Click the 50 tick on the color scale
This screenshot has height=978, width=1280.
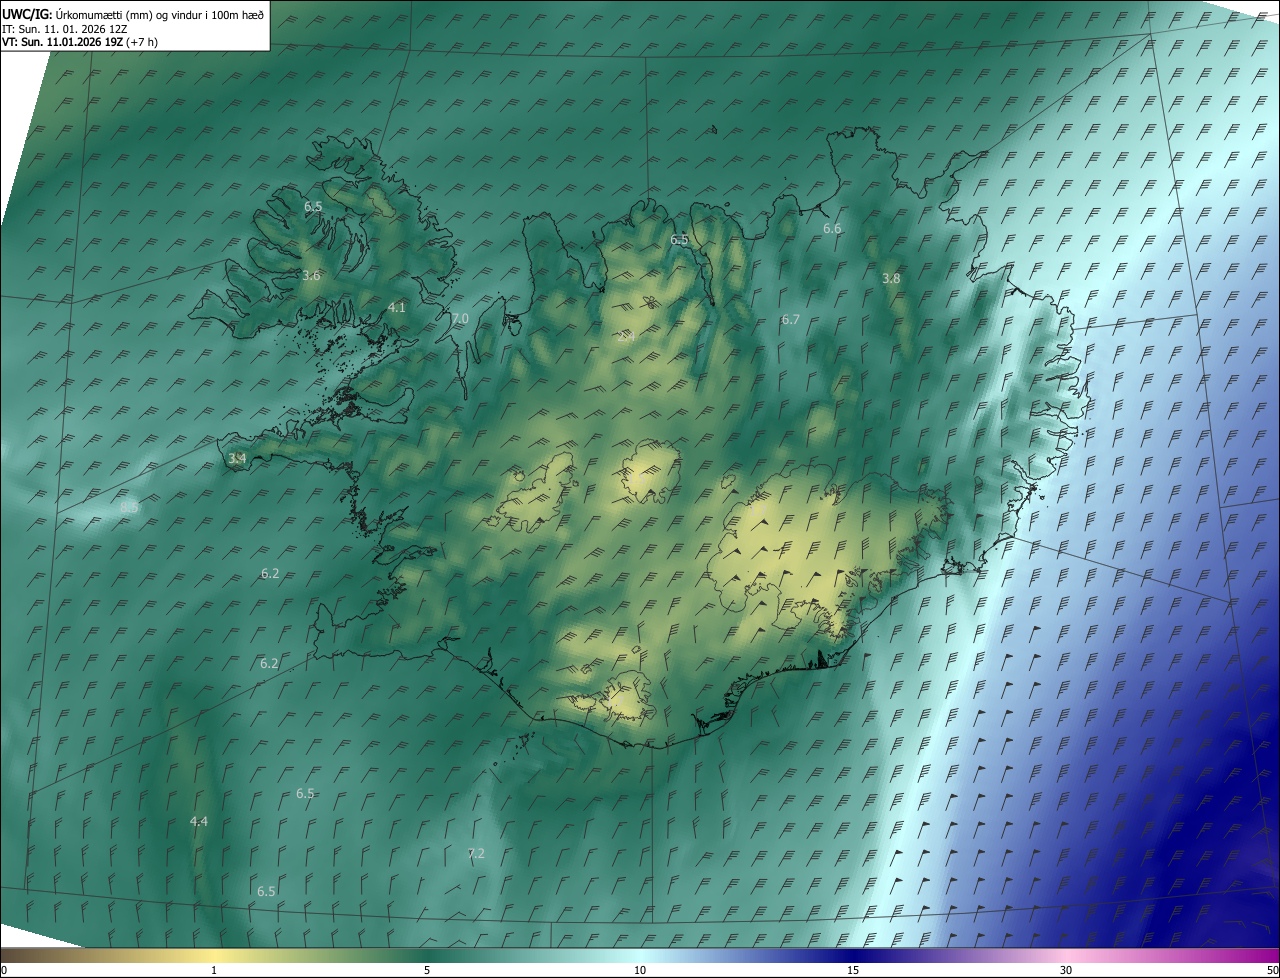point(1272,970)
